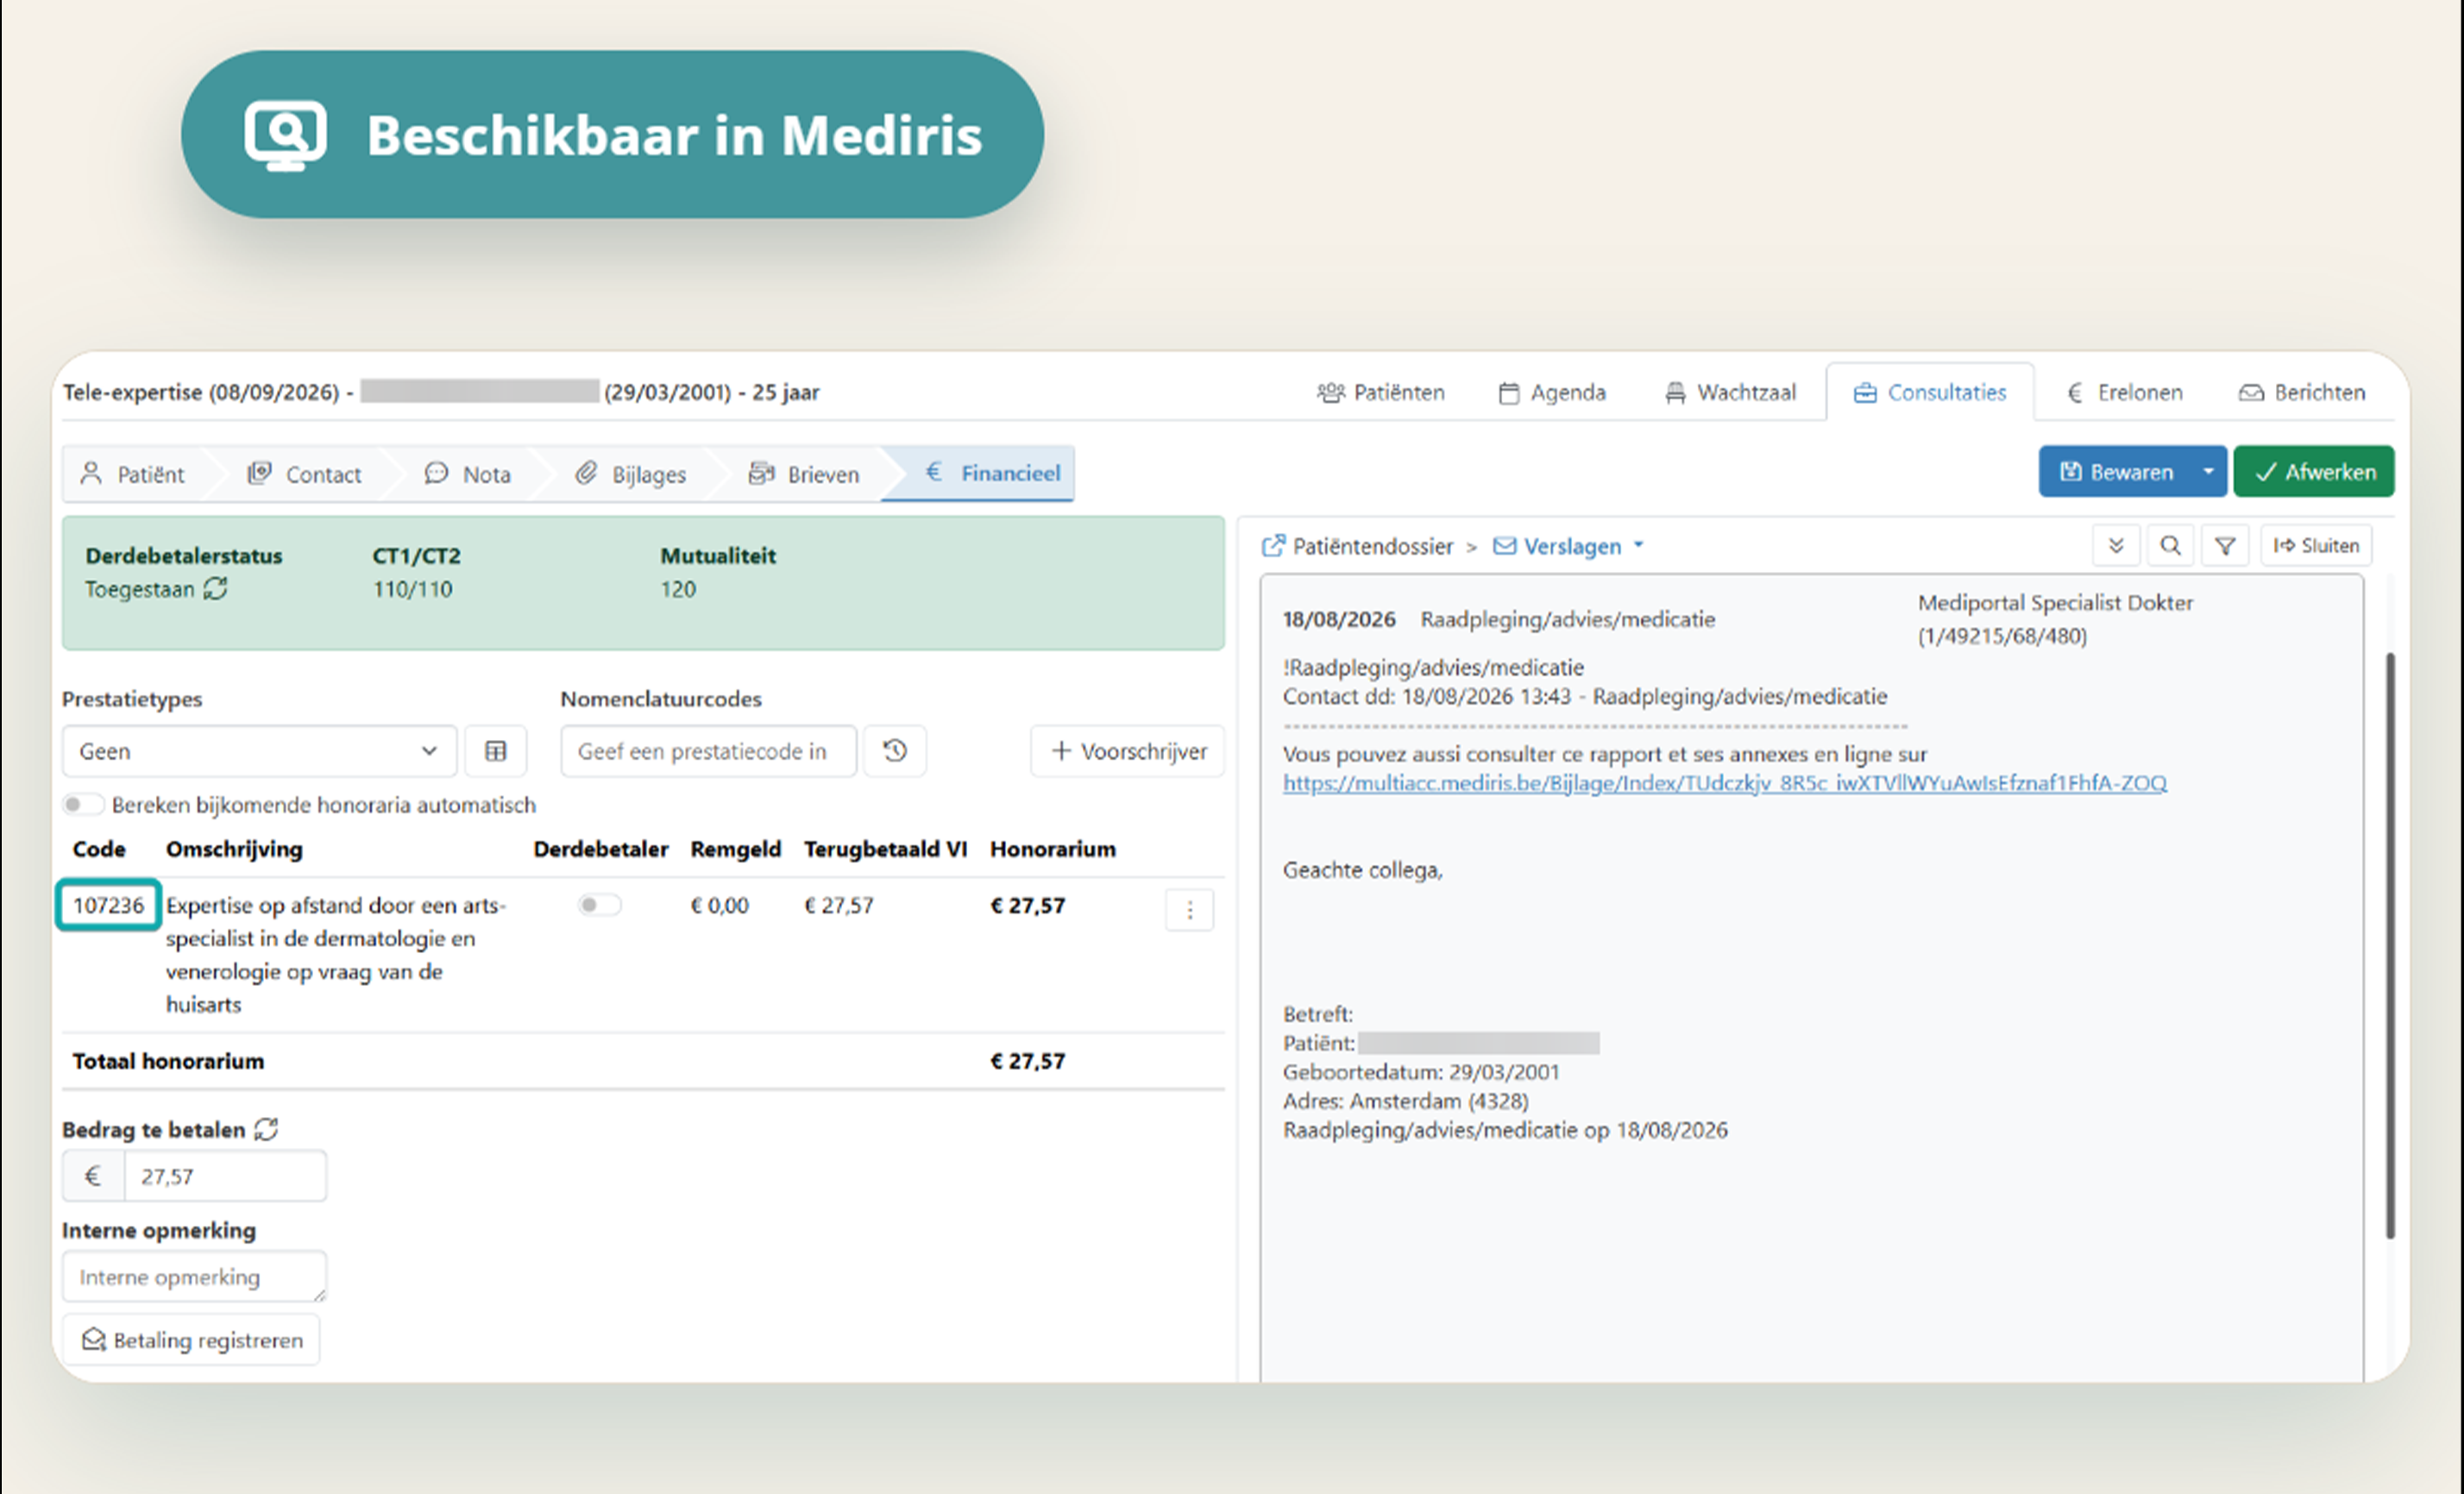Click Betaling registreren

(x=192, y=1340)
